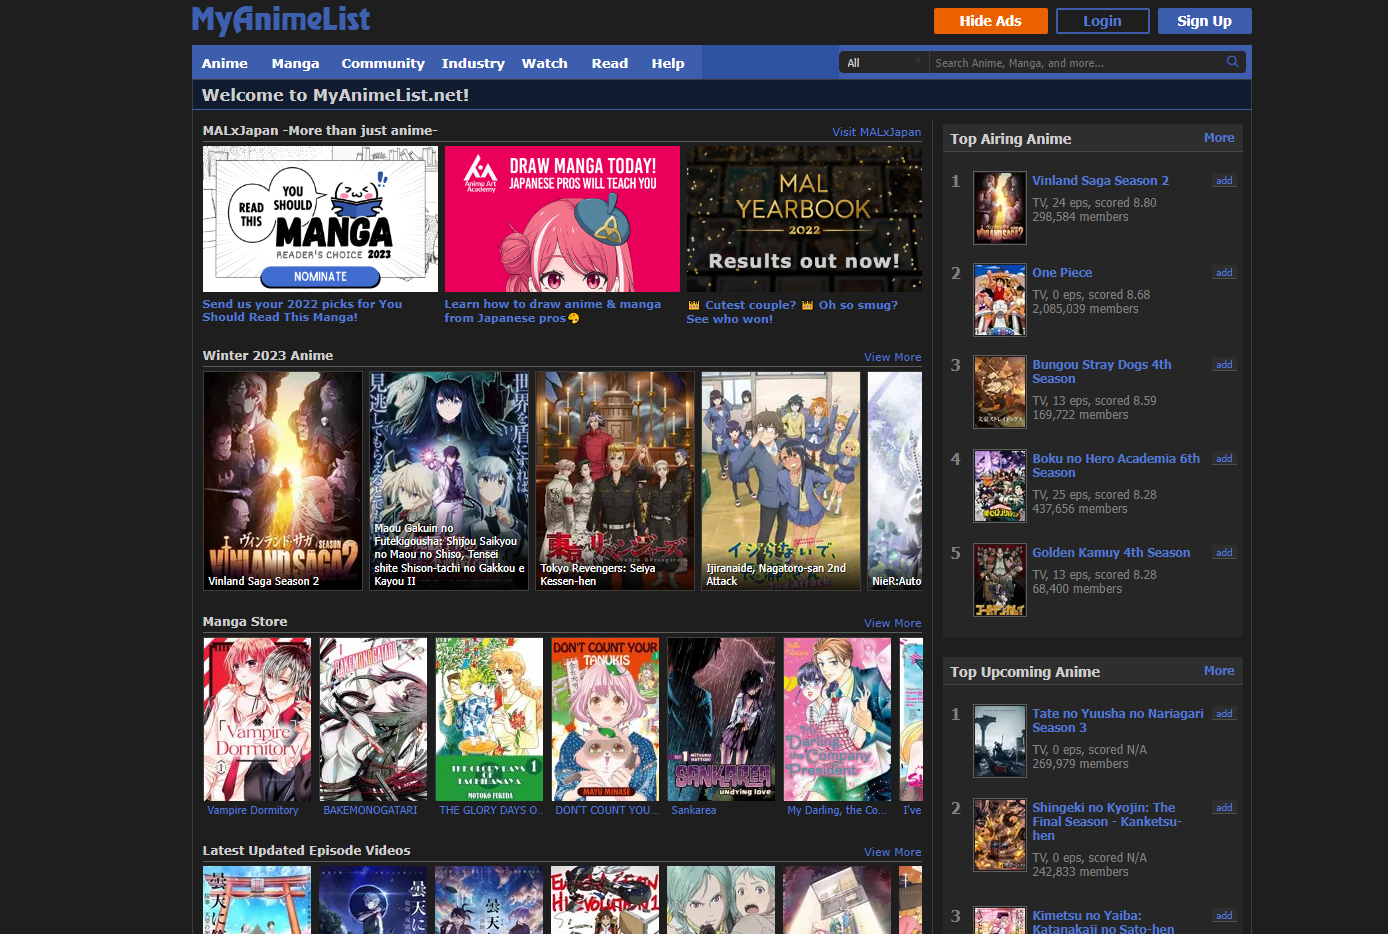Click More in Top Upcoming Anime
The height and width of the screenshot is (934, 1388).
pyautogui.click(x=1218, y=671)
